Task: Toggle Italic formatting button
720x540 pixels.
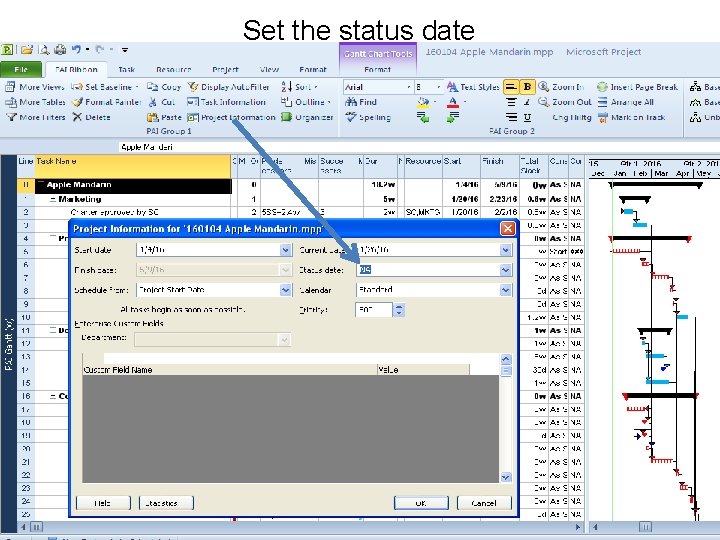Action: point(527,102)
